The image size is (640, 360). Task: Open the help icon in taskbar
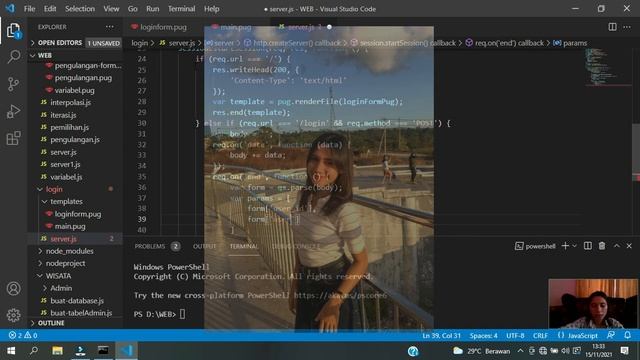click(413, 351)
